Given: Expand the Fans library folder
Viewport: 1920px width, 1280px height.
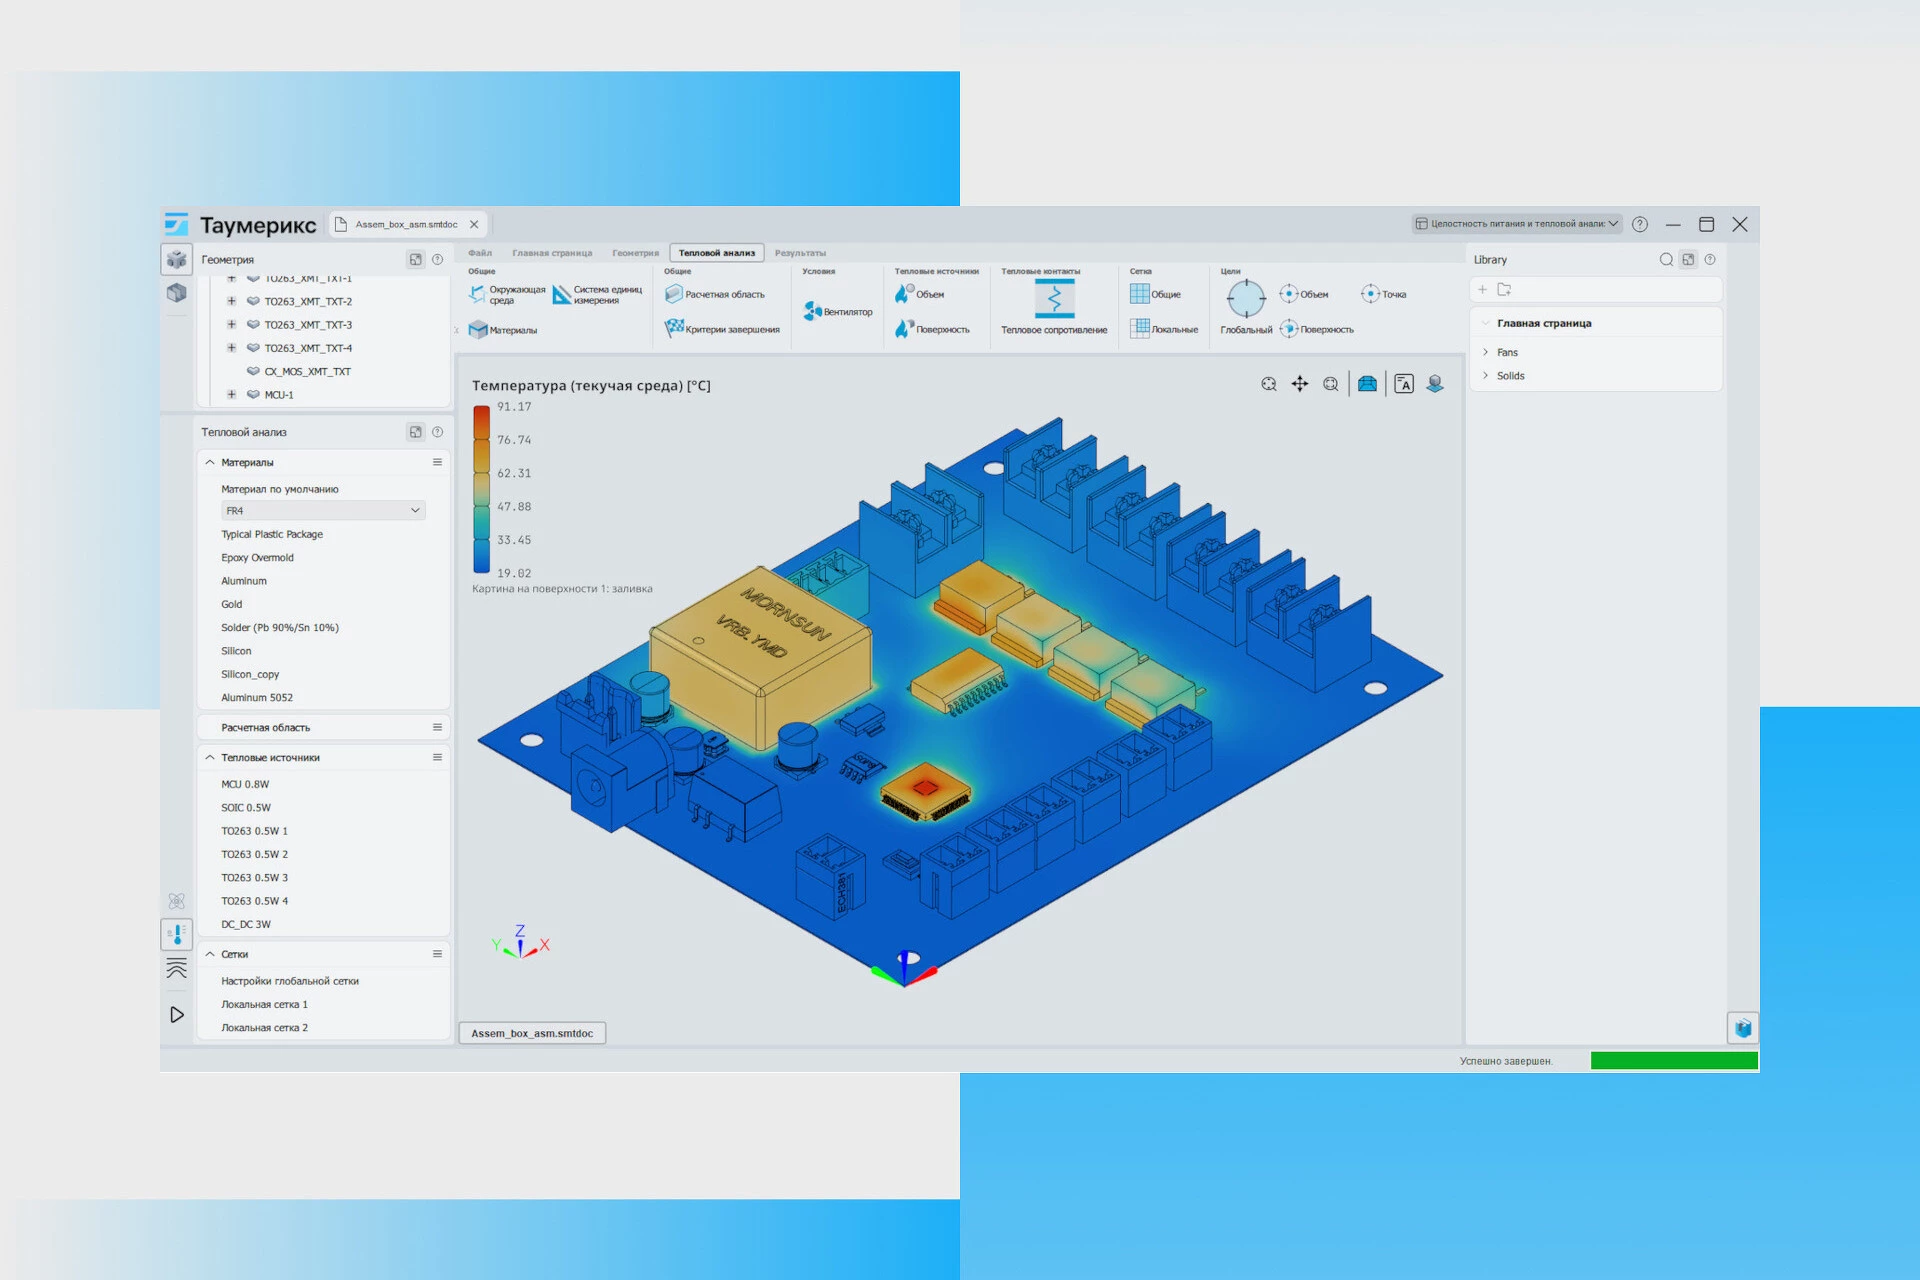Looking at the screenshot, I should pyautogui.click(x=1486, y=352).
